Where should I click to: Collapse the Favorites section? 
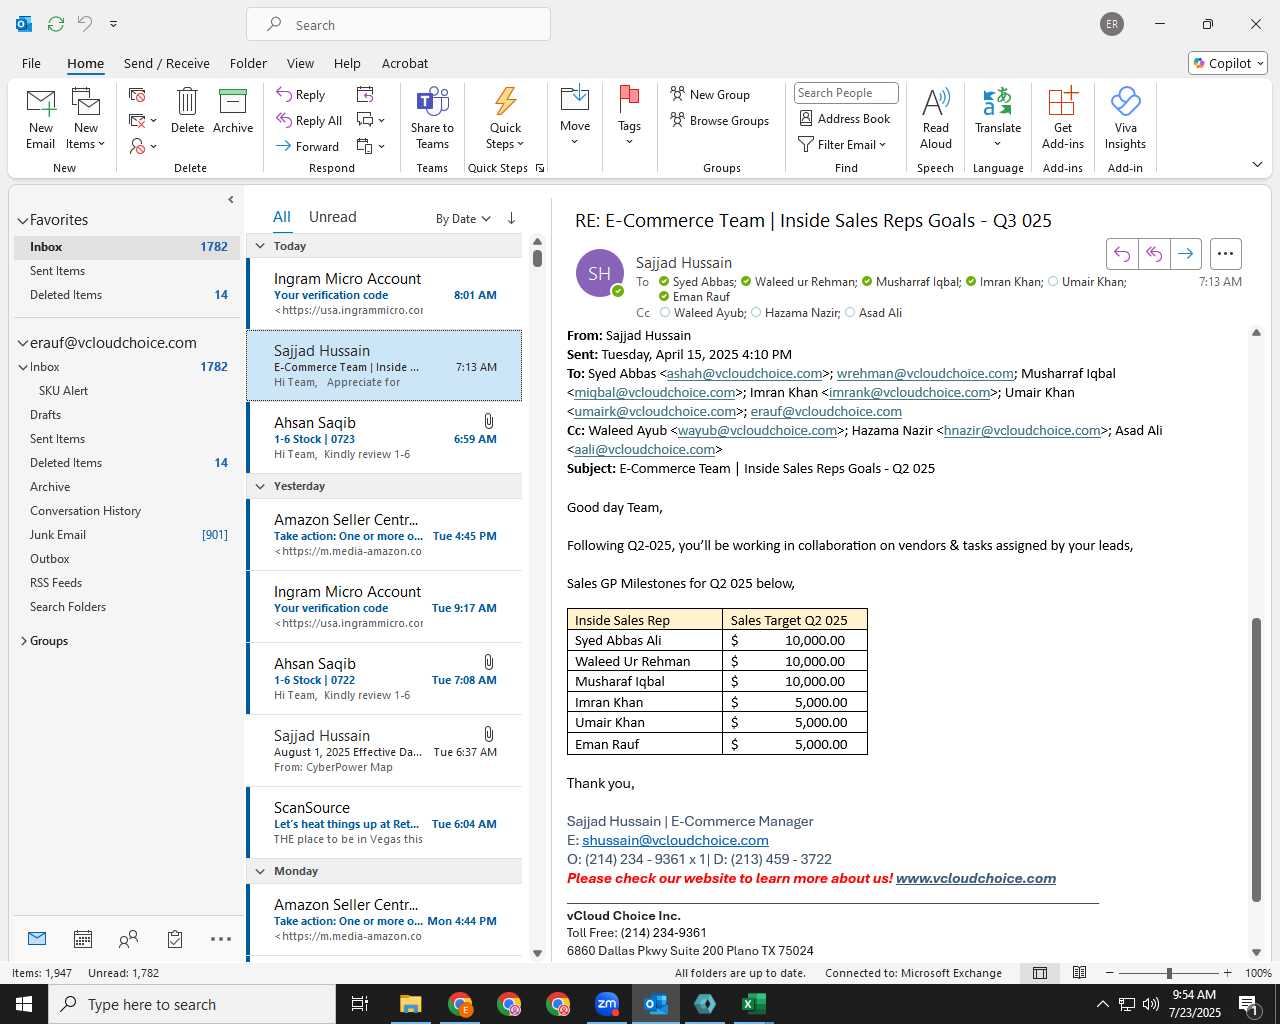pyautogui.click(x=22, y=221)
